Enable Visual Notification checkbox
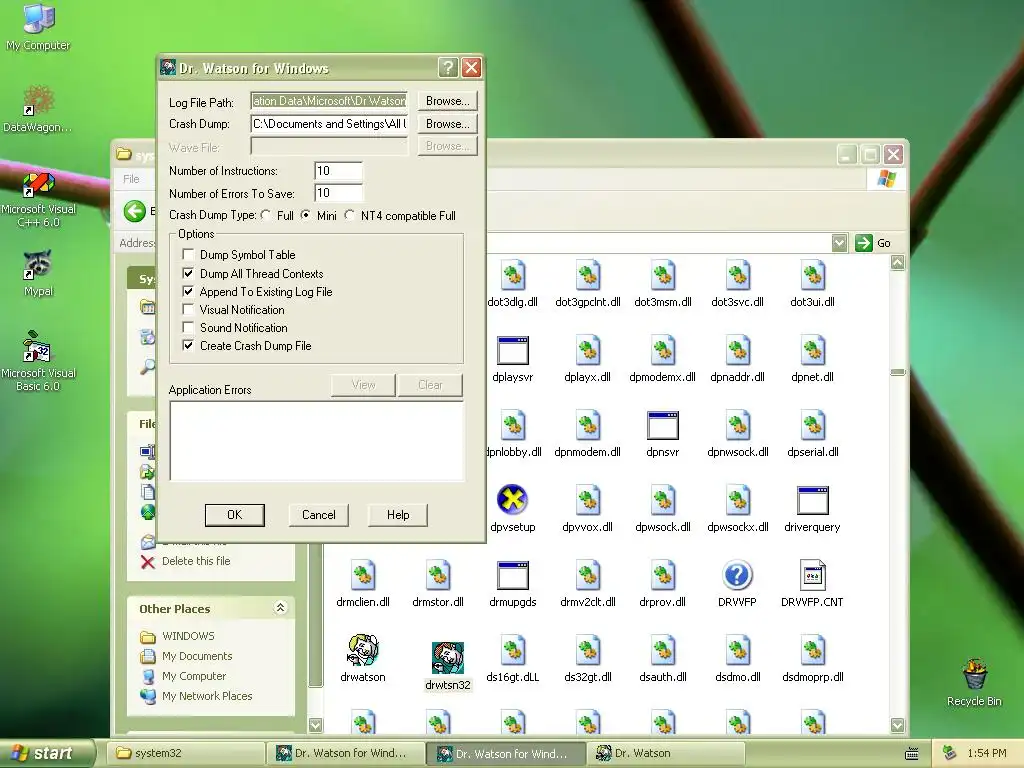This screenshot has height=768, width=1024. click(188, 310)
